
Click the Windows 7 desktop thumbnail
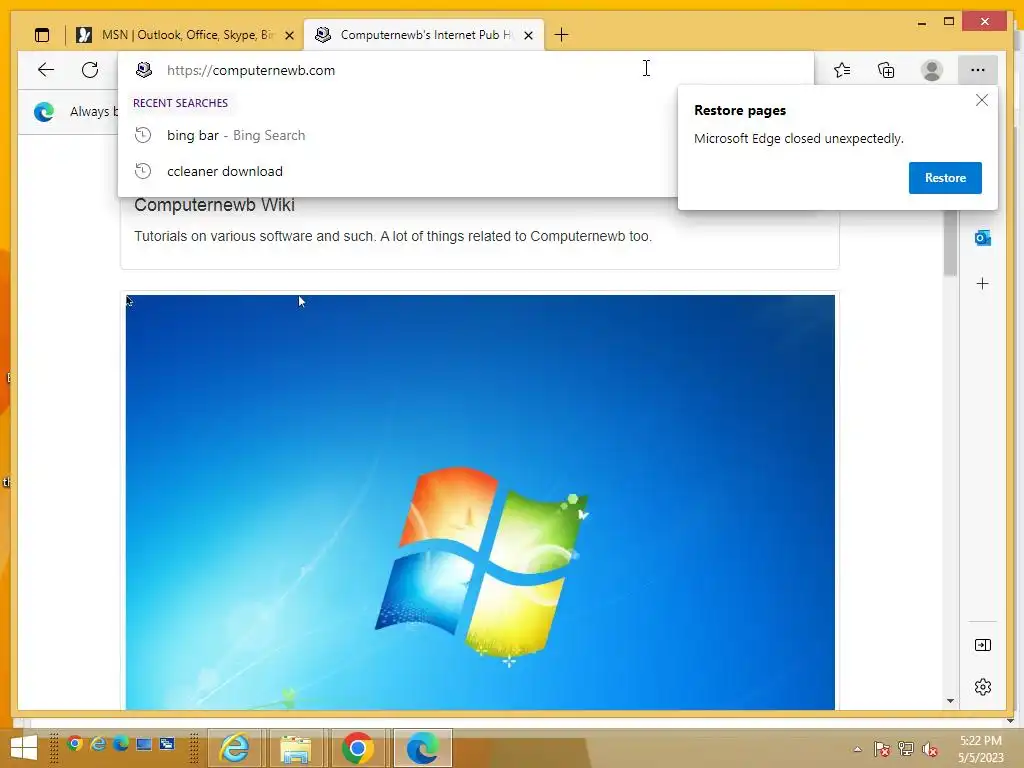(x=480, y=502)
